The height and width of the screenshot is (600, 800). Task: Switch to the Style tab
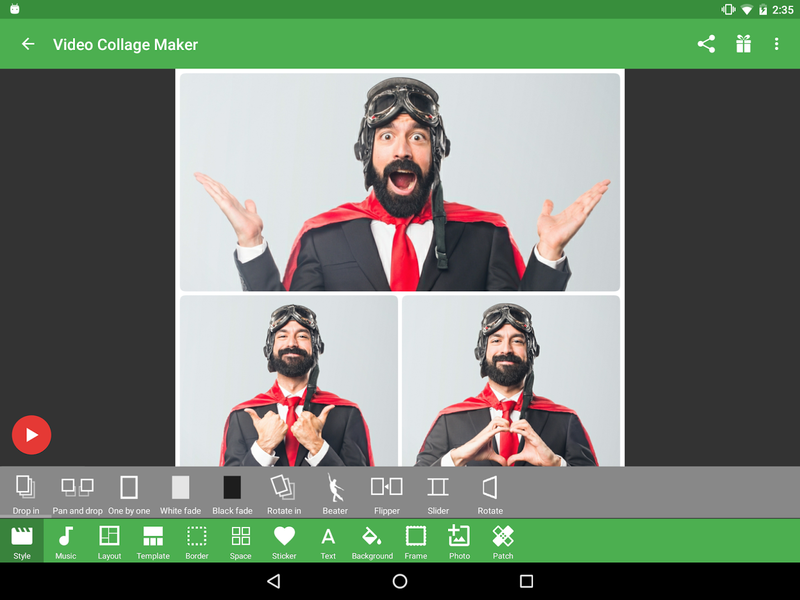[21, 541]
